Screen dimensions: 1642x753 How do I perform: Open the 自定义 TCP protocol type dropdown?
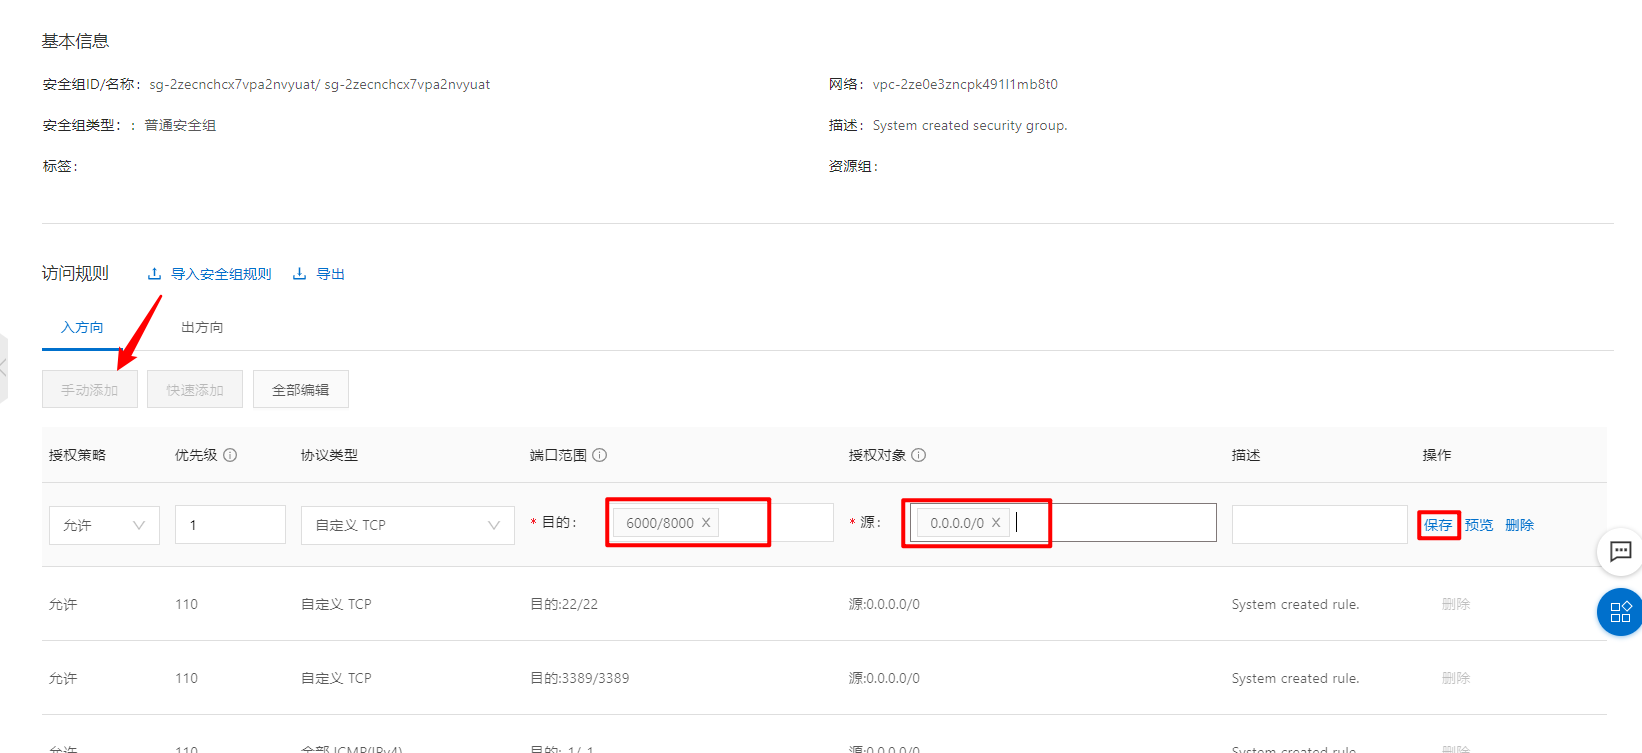pos(408,525)
